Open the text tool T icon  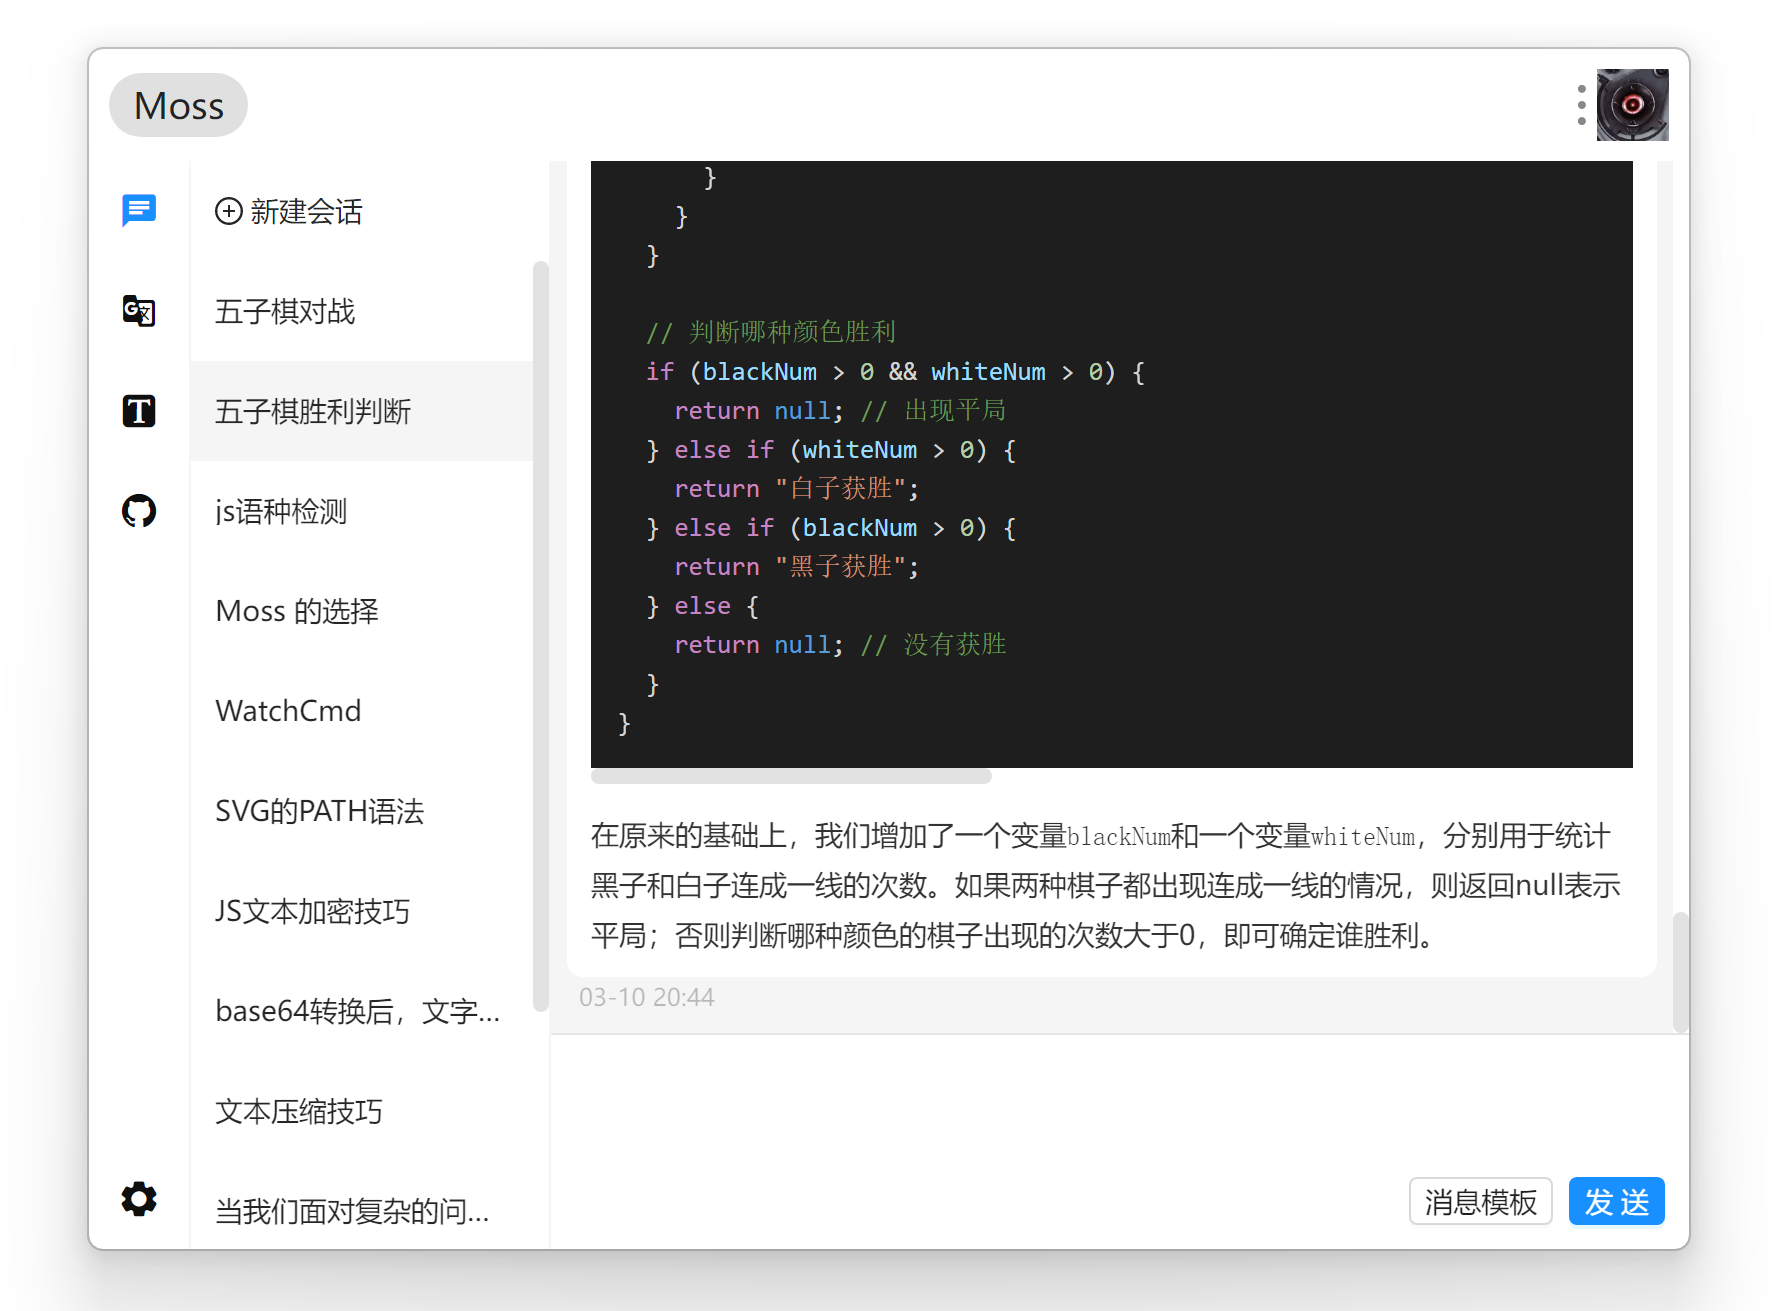[139, 411]
